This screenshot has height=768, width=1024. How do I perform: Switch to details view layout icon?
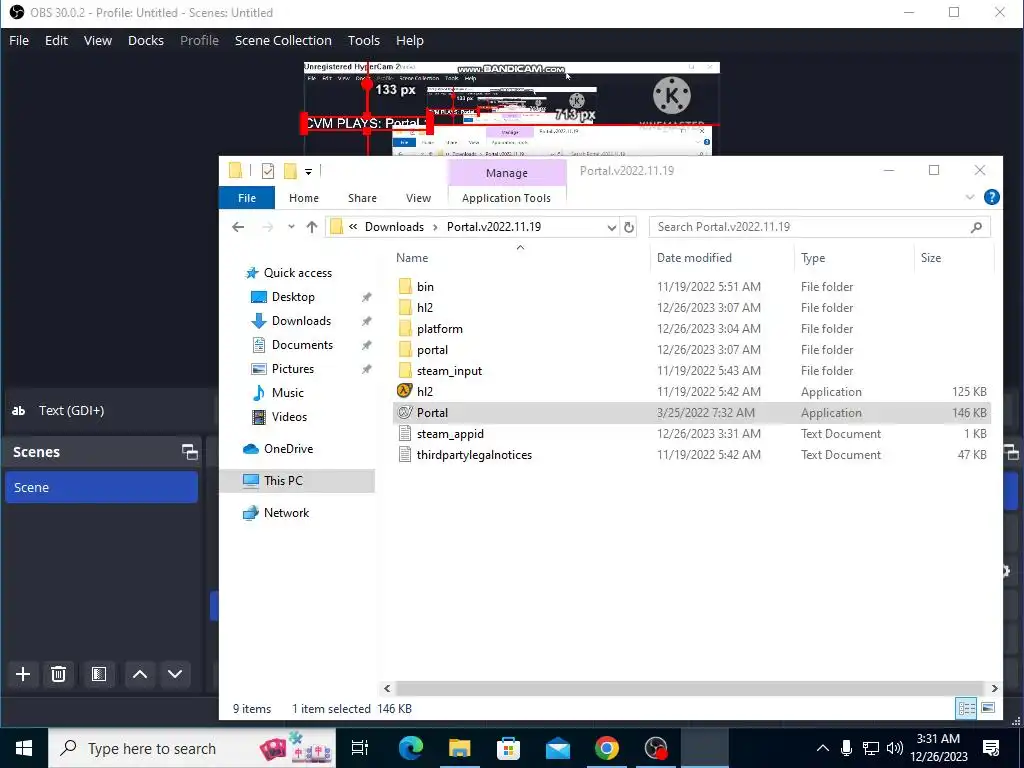point(967,708)
